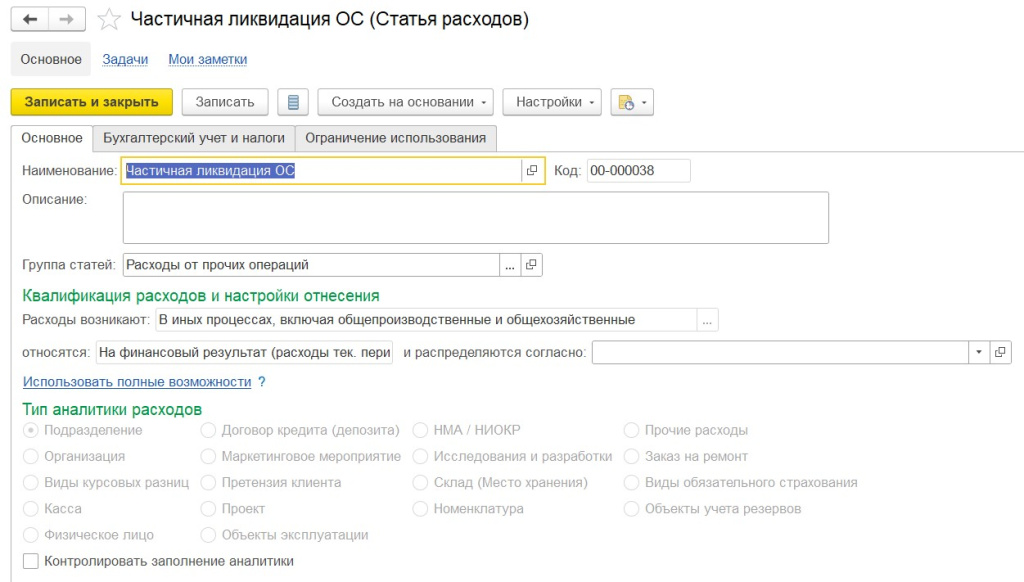Add page to favorites with star icon
The height and width of the screenshot is (582, 1024).
point(108,20)
